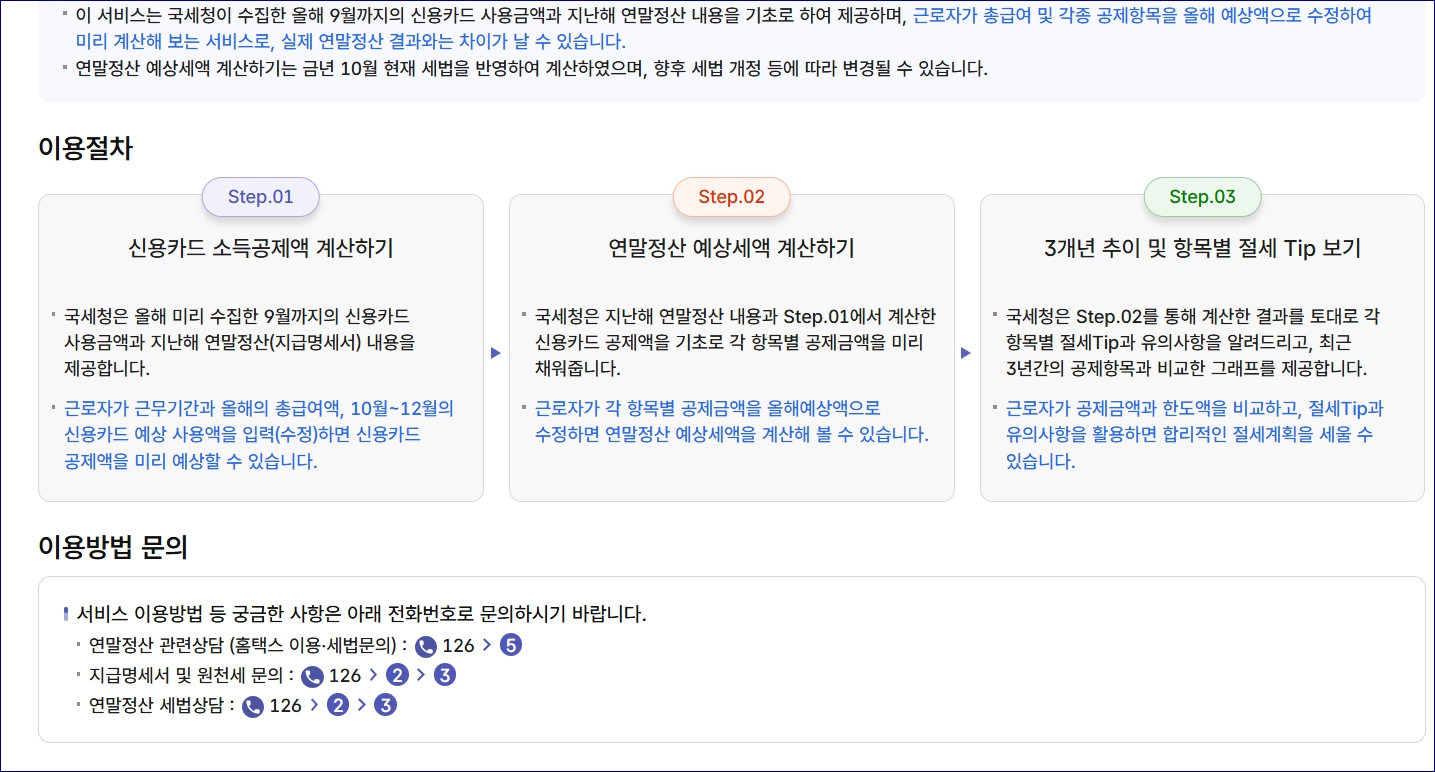Click the 신용카드 소득공제액 계산하기 card title

pyautogui.click(x=260, y=248)
